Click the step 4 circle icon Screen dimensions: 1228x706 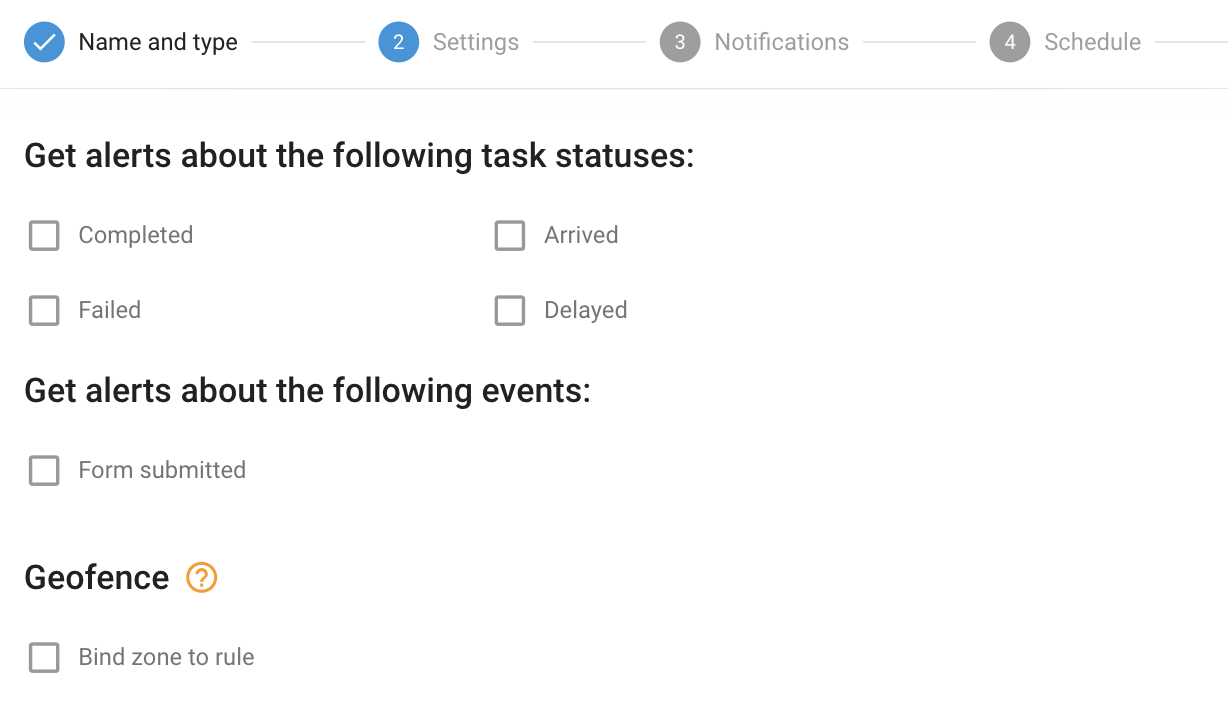(x=1010, y=42)
